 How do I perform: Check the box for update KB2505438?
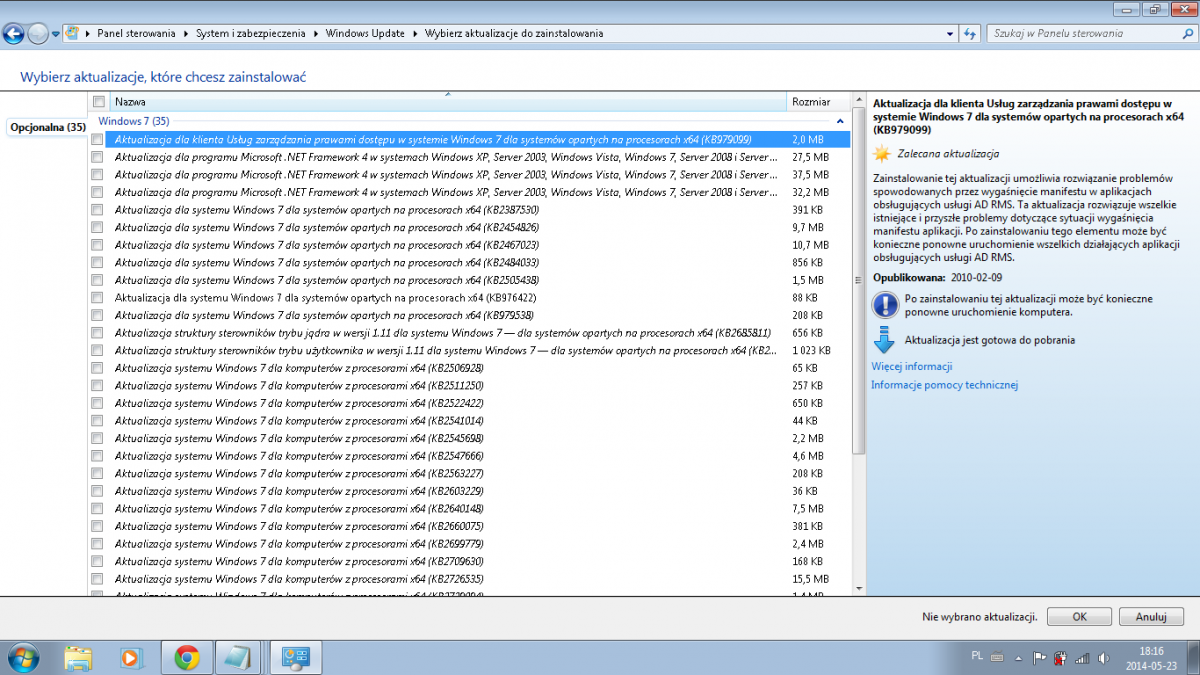97,280
